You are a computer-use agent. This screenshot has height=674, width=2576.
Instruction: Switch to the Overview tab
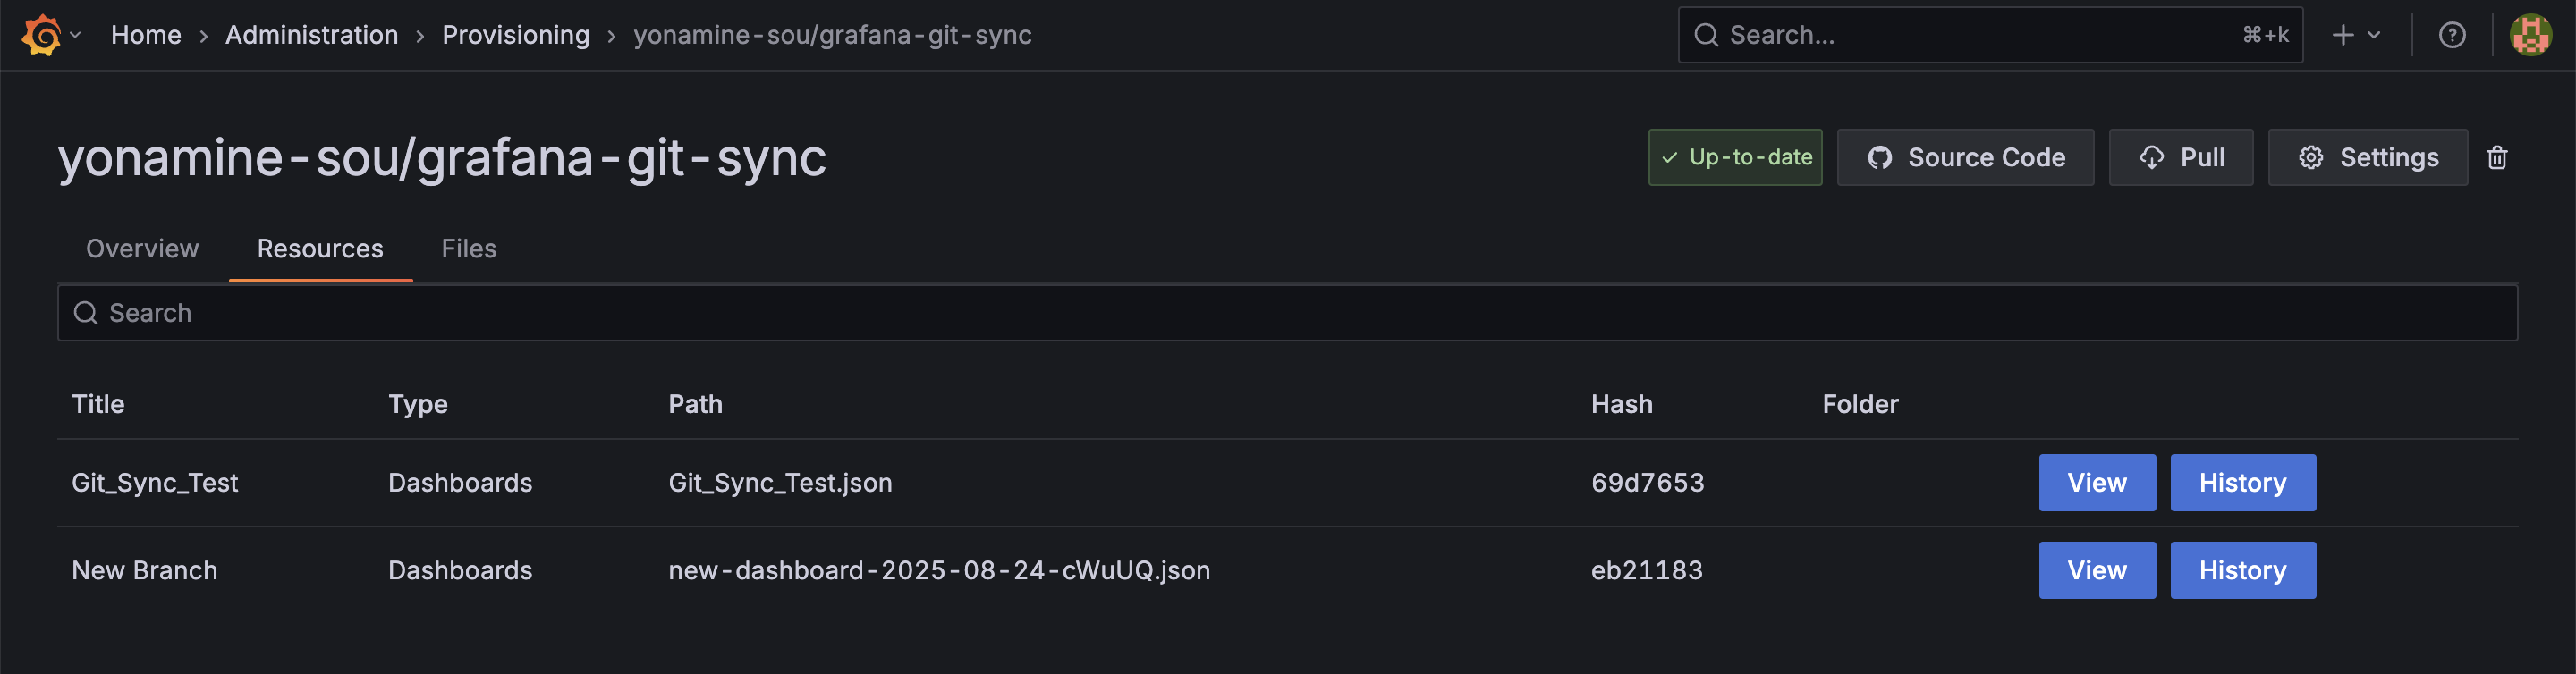tap(142, 248)
